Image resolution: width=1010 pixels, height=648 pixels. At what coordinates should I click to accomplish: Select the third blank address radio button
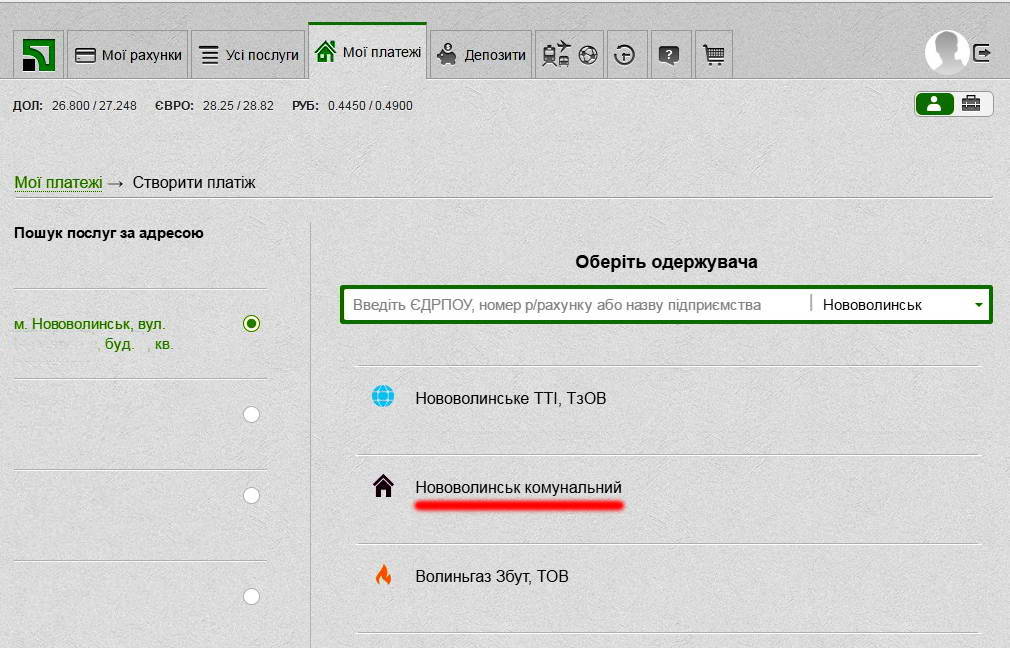coord(251,495)
